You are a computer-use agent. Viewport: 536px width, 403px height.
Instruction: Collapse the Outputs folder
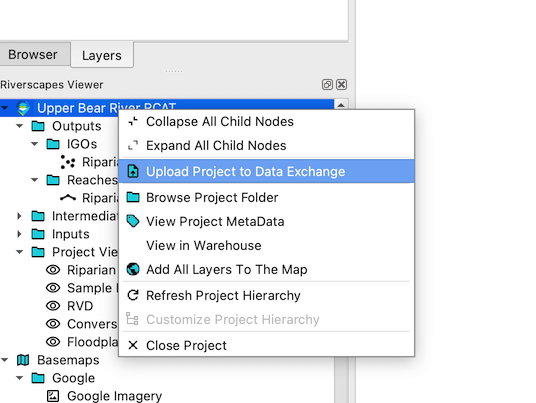click(19, 126)
